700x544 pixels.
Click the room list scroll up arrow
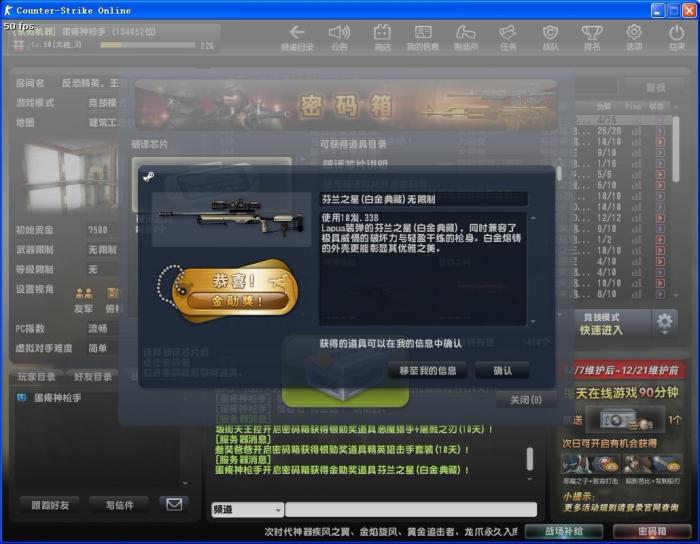coord(676,107)
